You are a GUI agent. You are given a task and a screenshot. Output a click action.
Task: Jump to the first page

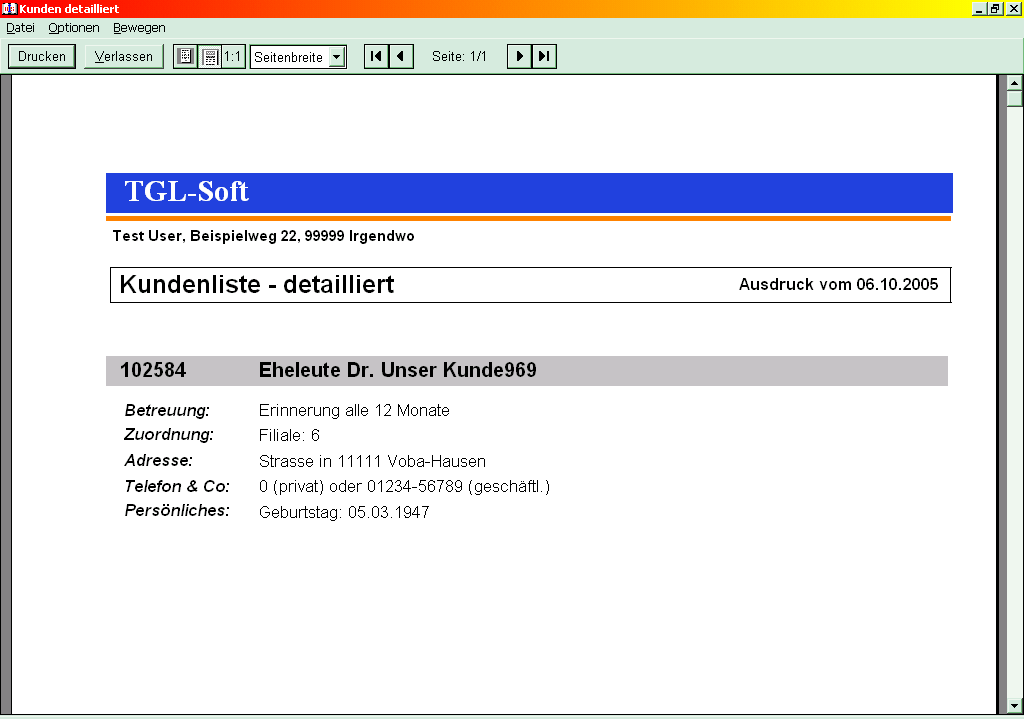[x=376, y=56]
